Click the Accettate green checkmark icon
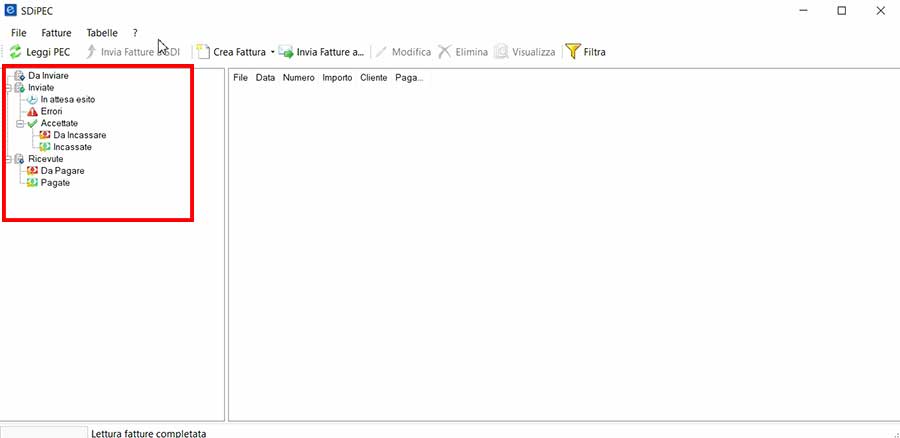 point(33,123)
